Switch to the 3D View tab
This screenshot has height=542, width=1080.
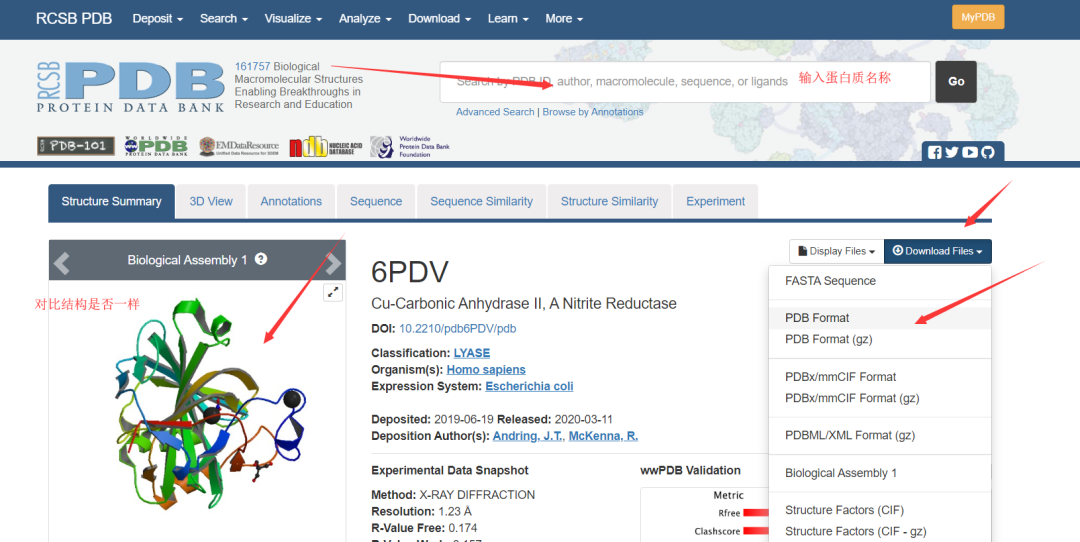[x=211, y=201]
